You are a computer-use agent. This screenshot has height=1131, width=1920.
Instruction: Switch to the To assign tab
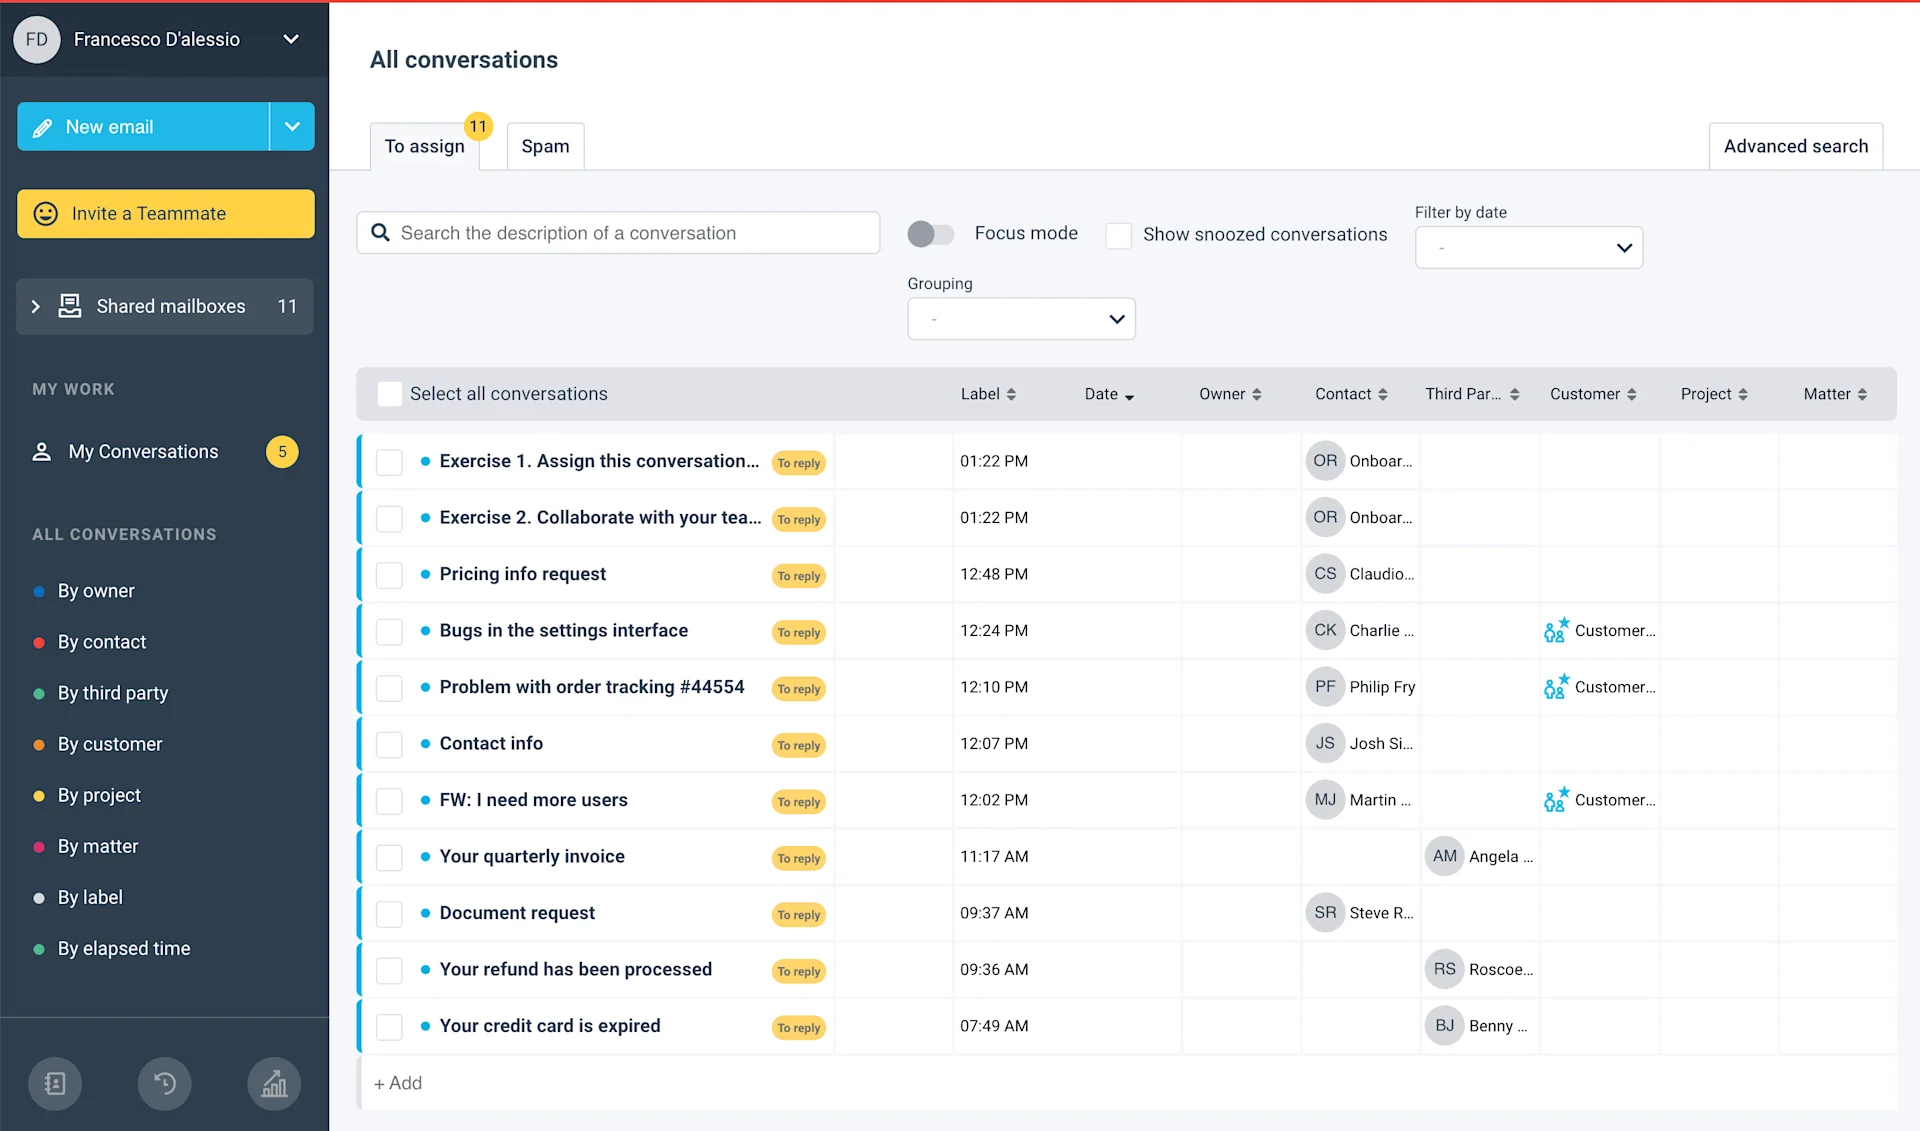423,146
